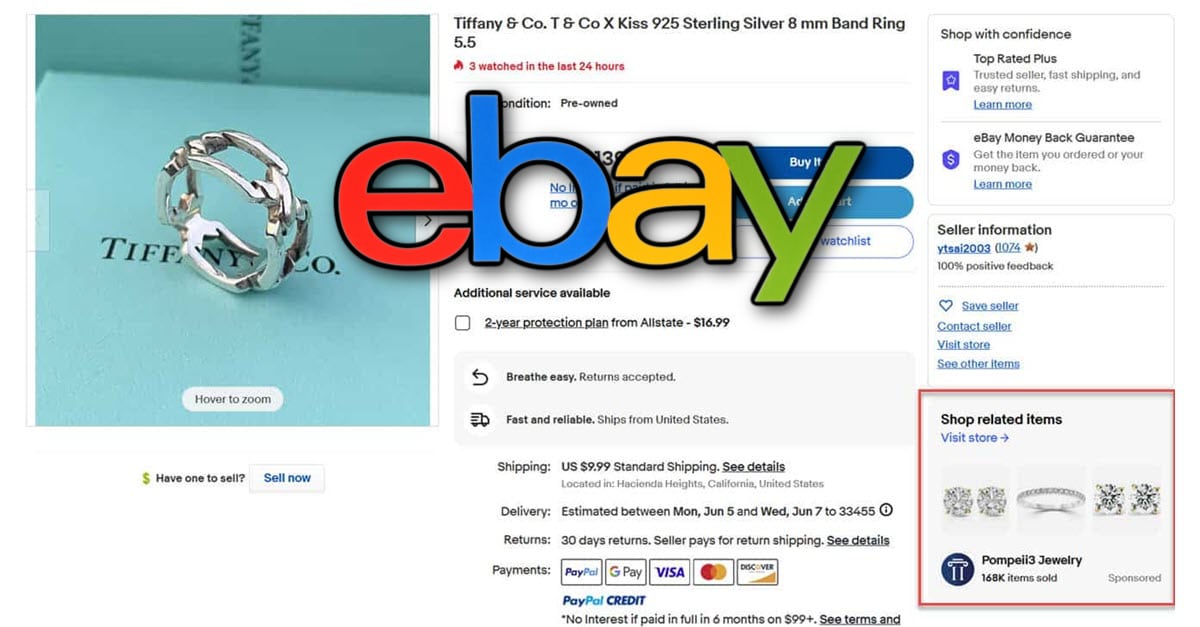The image size is (1200, 627).
Task: Open Learn more under Top Rated Plus
Action: pyautogui.click(x=1002, y=105)
